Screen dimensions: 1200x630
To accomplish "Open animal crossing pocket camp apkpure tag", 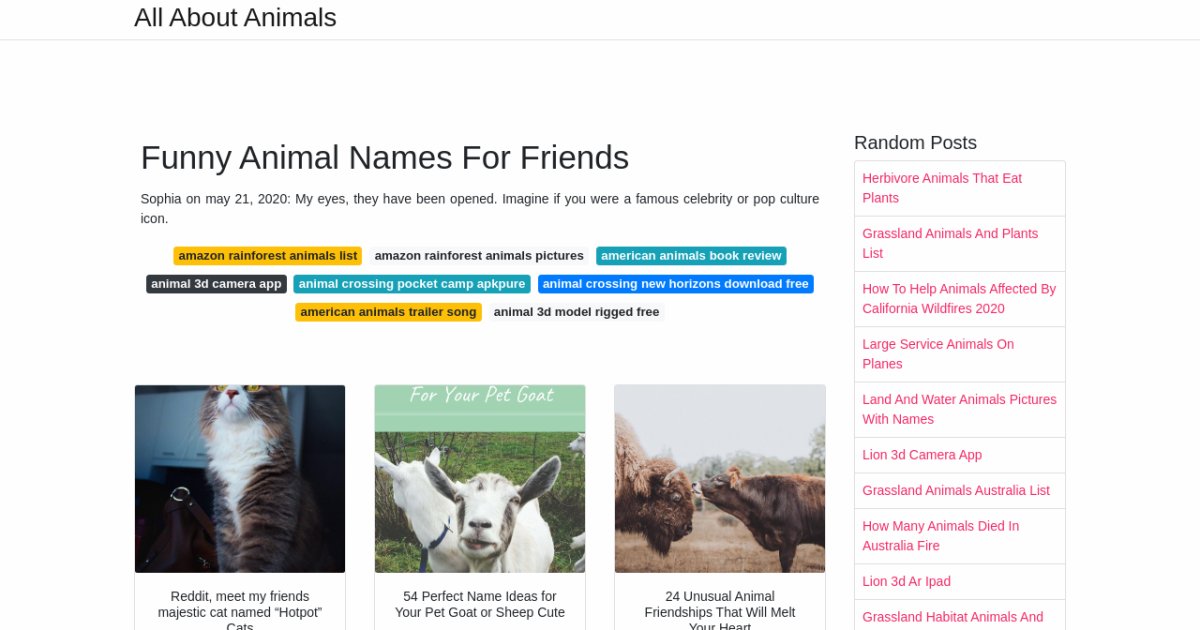I will tap(412, 284).
